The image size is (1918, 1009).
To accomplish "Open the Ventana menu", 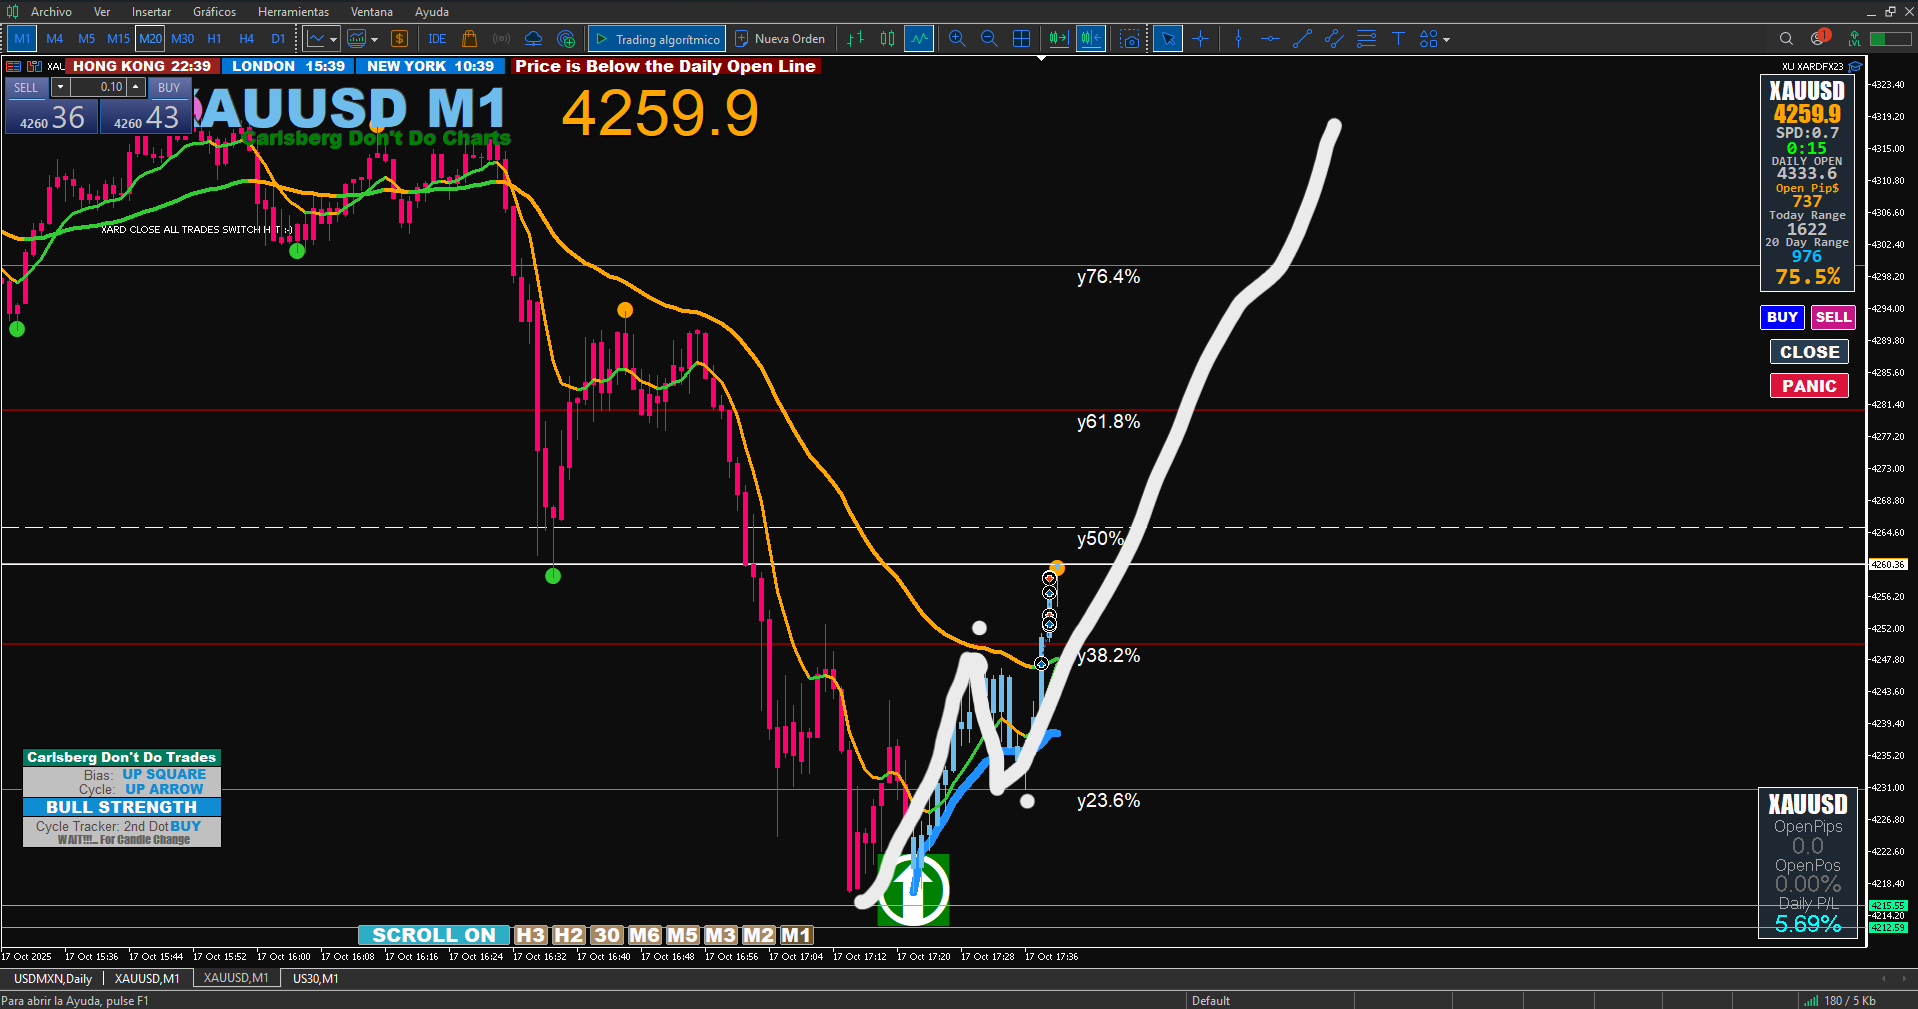I will tap(372, 12).
